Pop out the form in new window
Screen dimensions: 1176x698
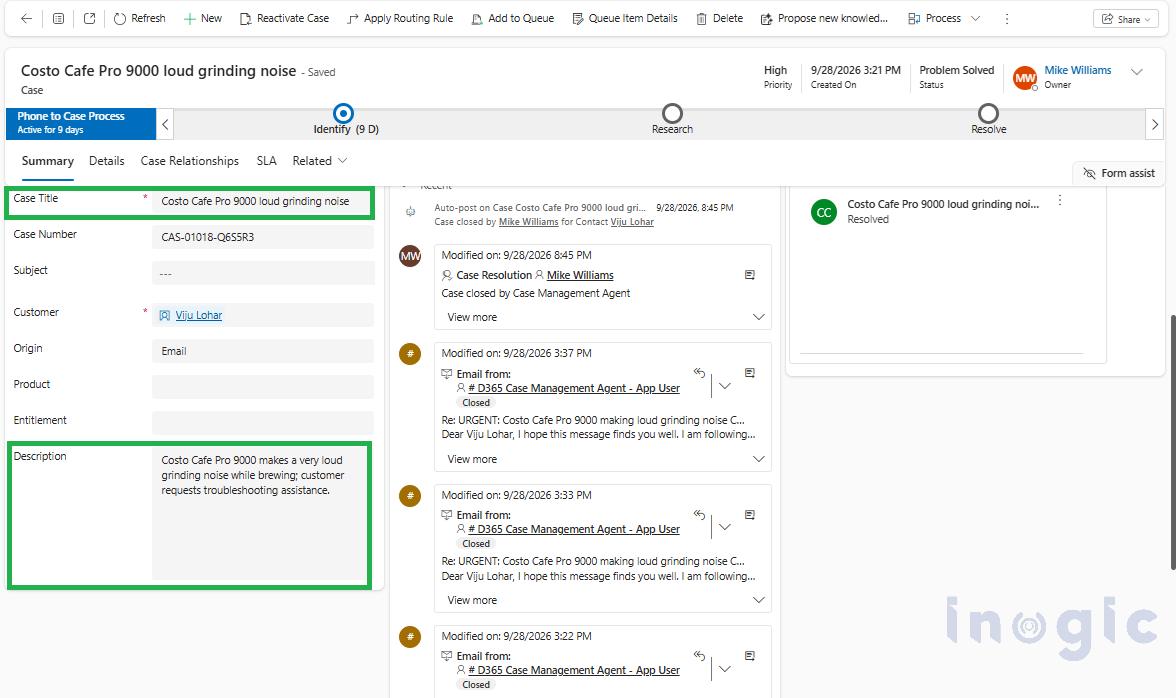[x=89, y=19]
